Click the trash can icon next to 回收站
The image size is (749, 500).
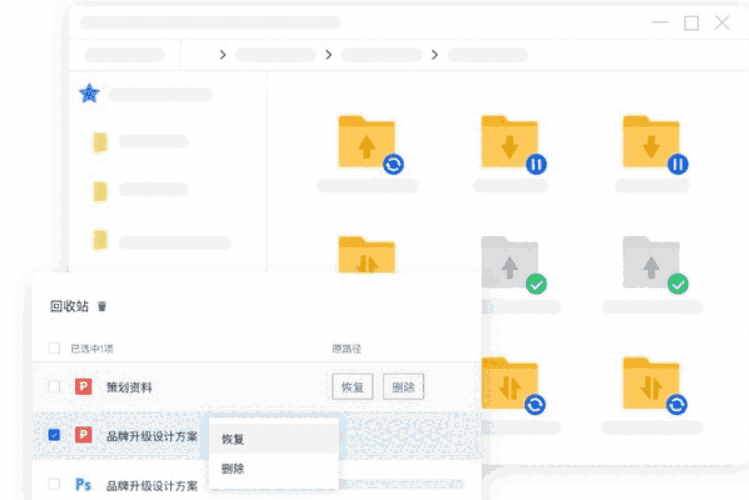click(102, 306)
